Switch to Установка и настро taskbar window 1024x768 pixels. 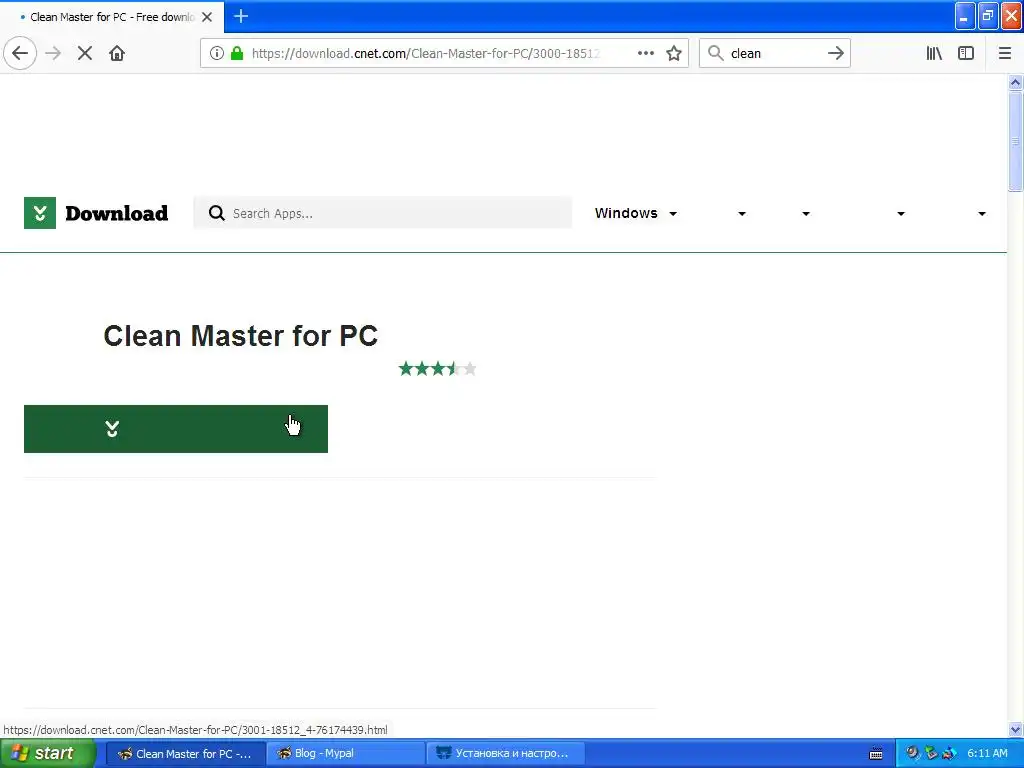(x=505, y=753)
